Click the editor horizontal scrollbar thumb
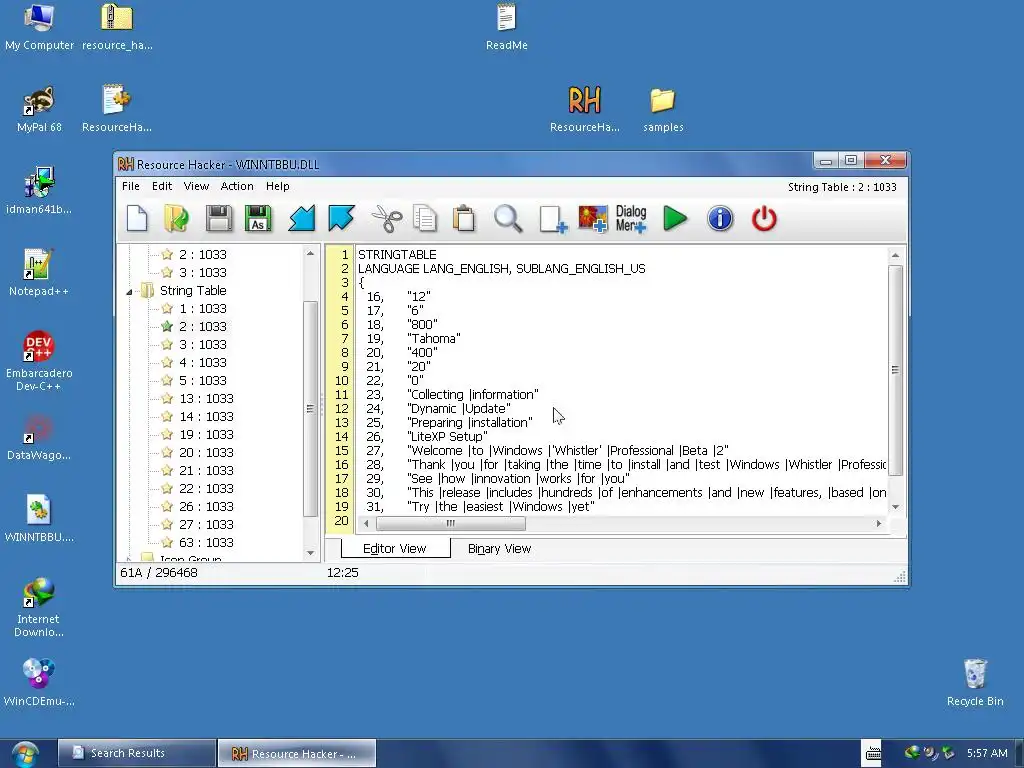1024x768 pixels. [451, 523]
